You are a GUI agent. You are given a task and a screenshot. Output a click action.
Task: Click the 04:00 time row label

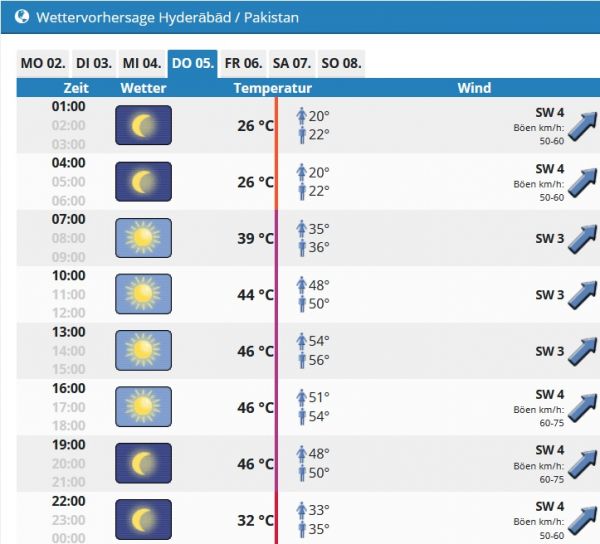[x=69, y=163]
